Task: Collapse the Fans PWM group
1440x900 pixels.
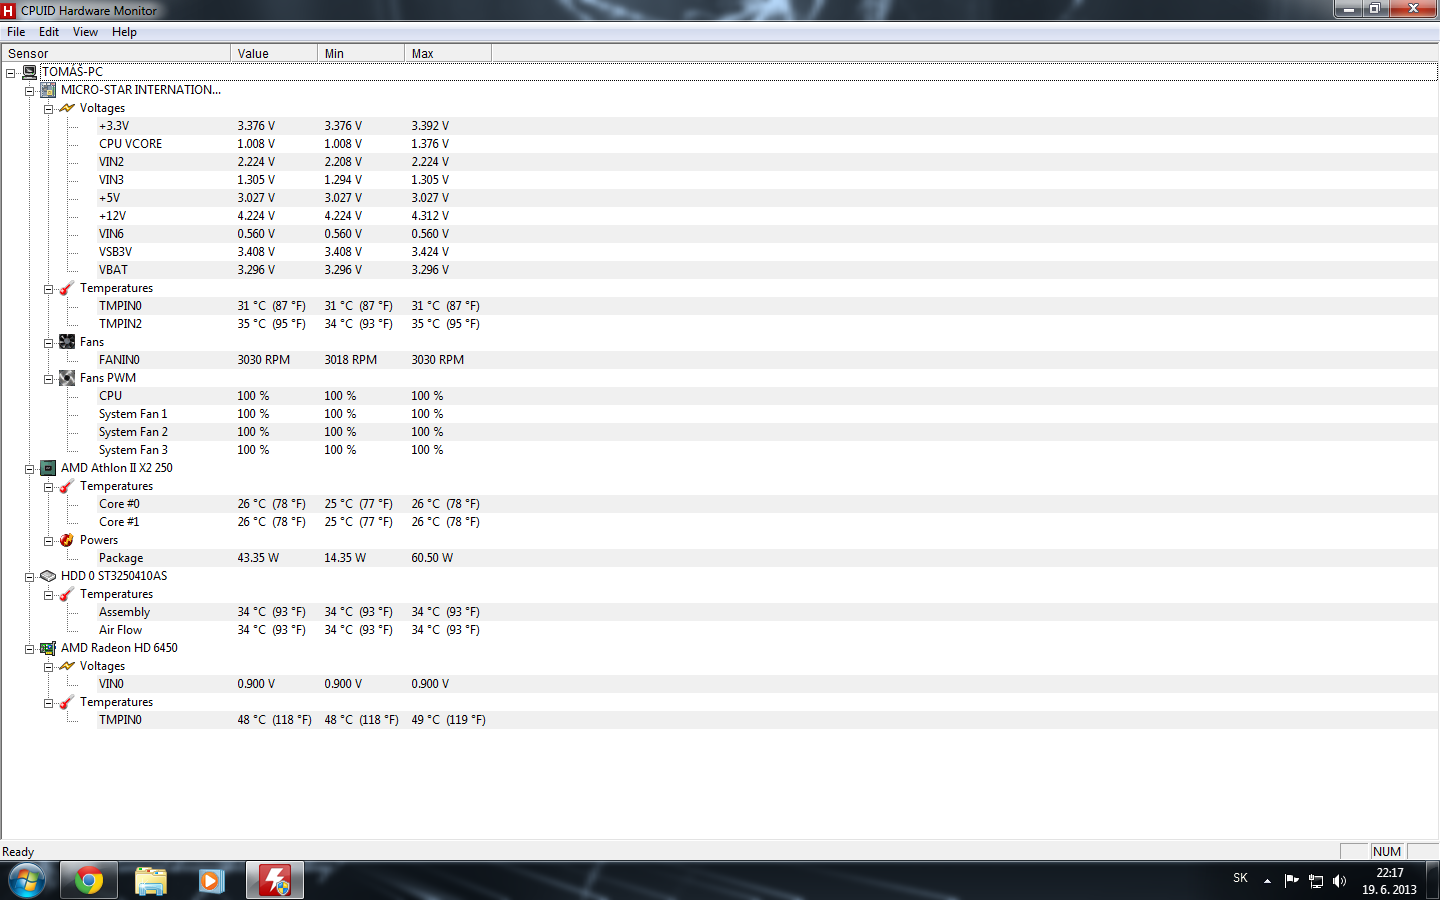Action: click(48, 379)
